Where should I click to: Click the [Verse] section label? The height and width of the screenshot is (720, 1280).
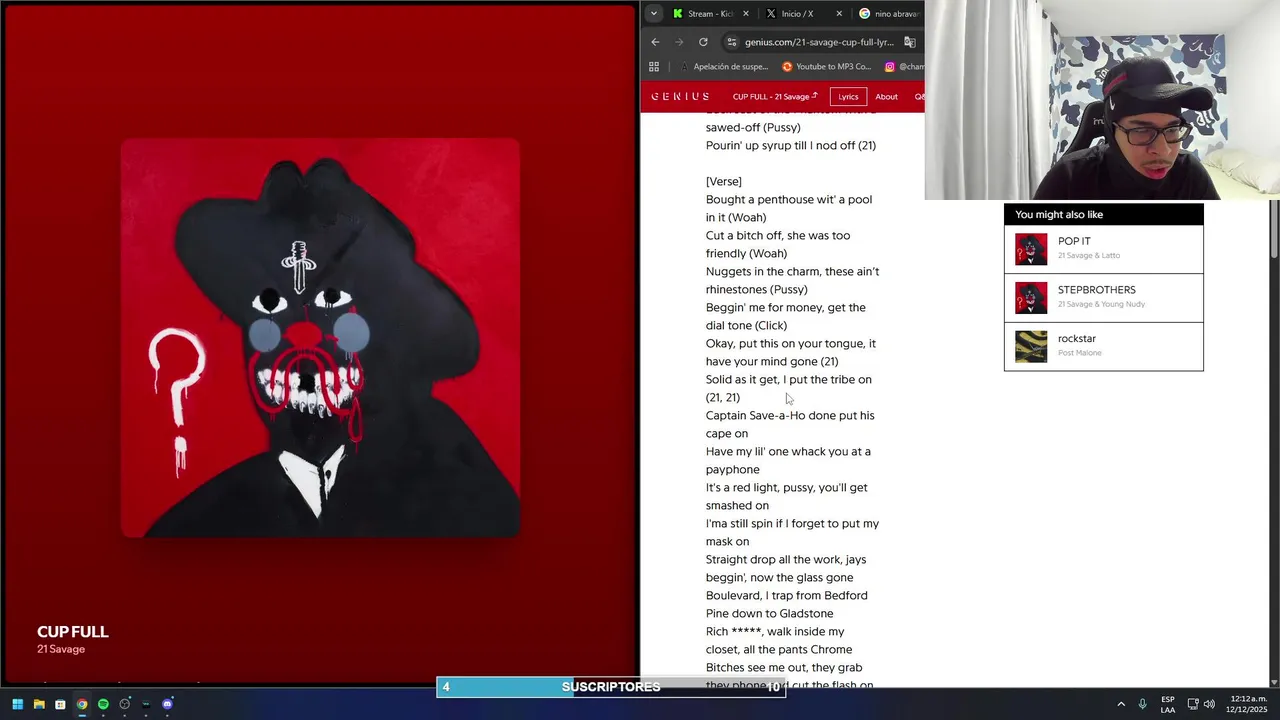pyautogui.click(x=724, y=181)
